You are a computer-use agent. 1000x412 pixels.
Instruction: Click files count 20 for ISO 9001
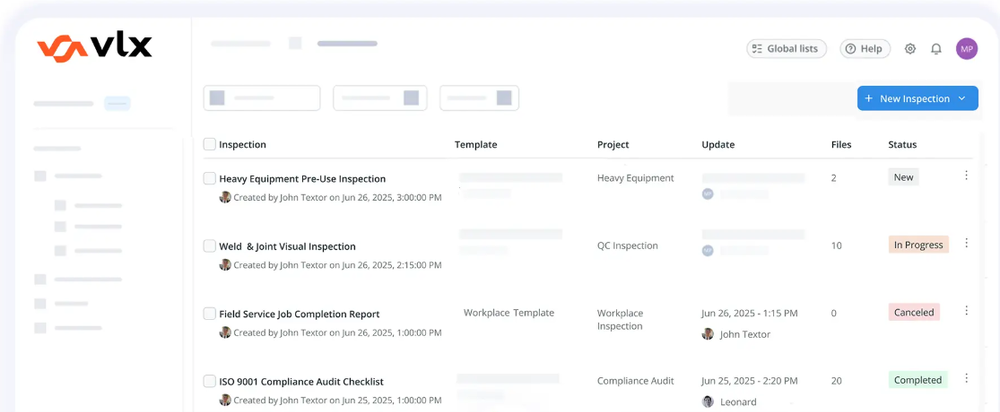point(836,381)
